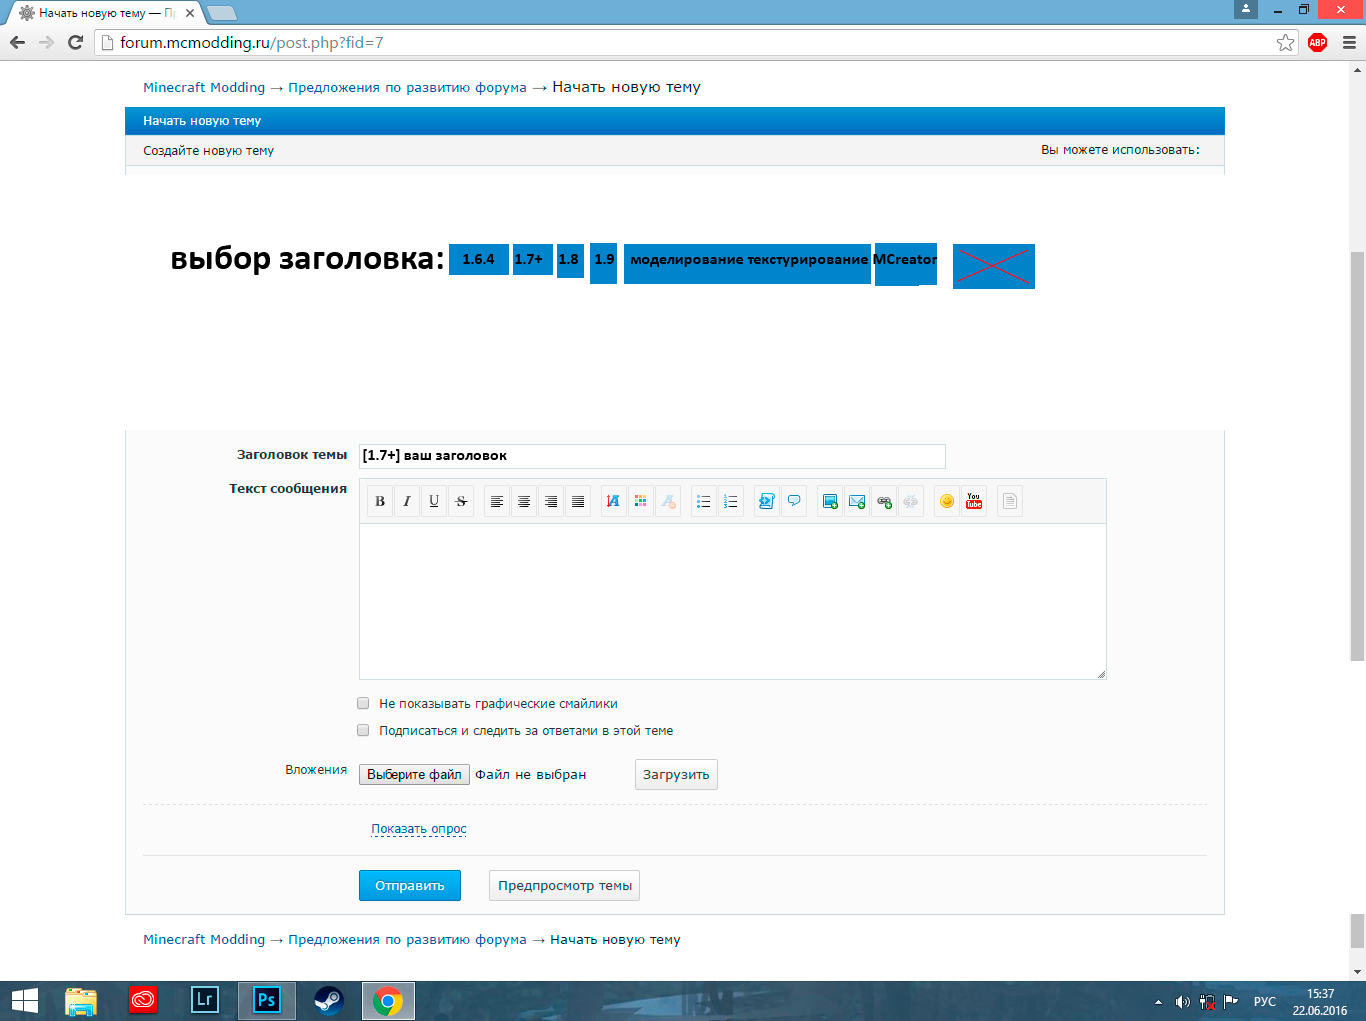Remove formatting from selected text
Viewport: 1366px width, 1021px height.
click(668, 501)
